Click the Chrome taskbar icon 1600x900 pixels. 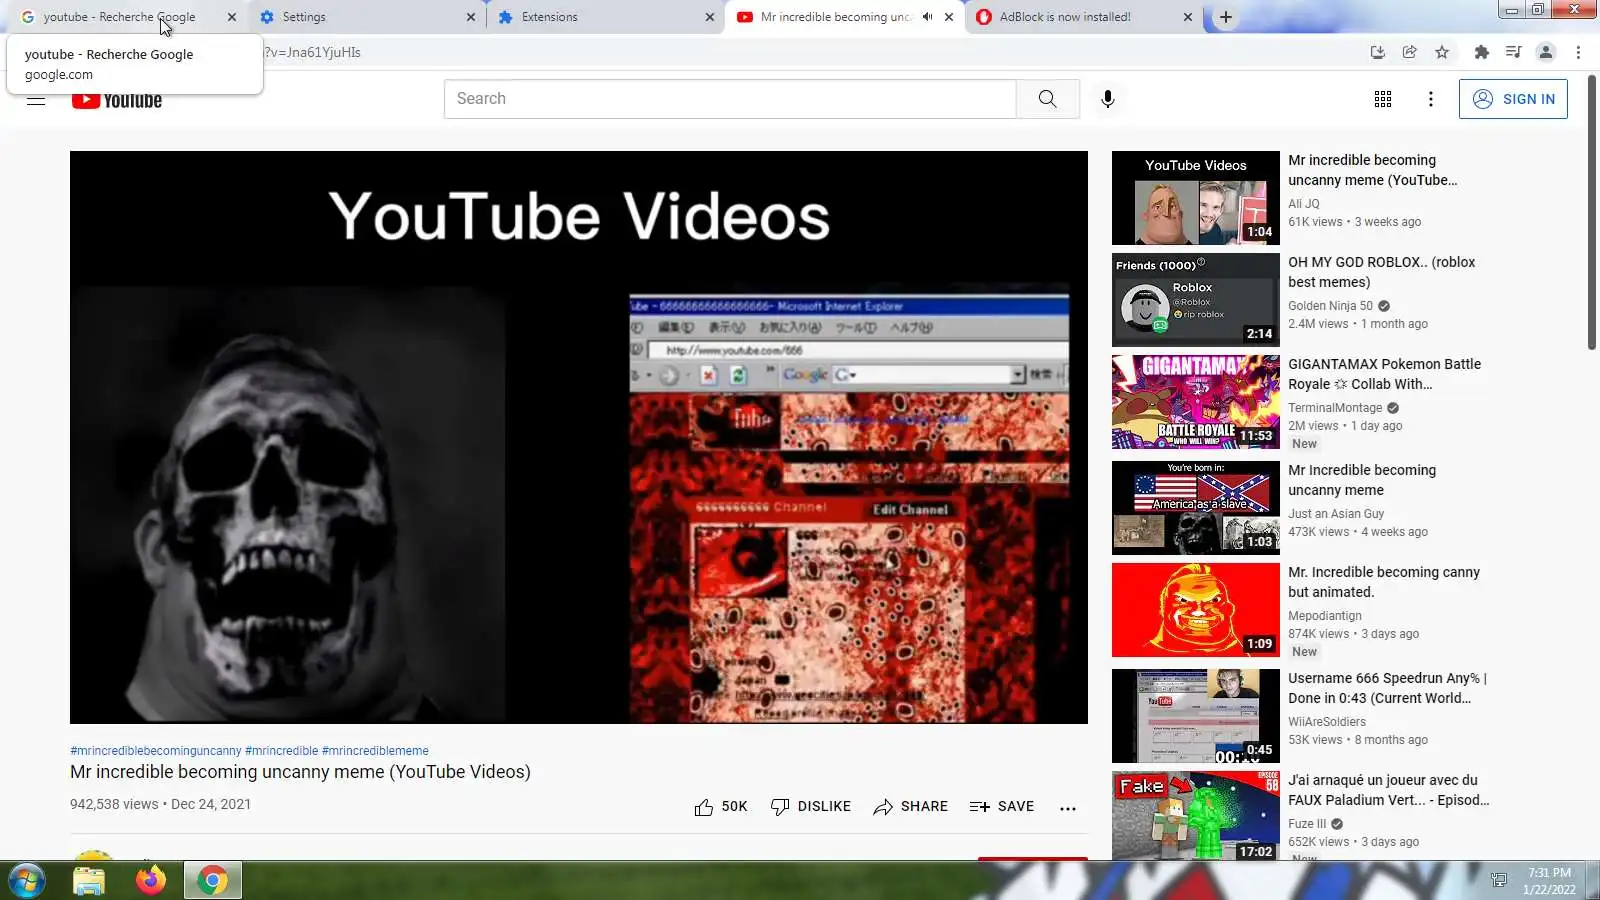click(212, 880)
